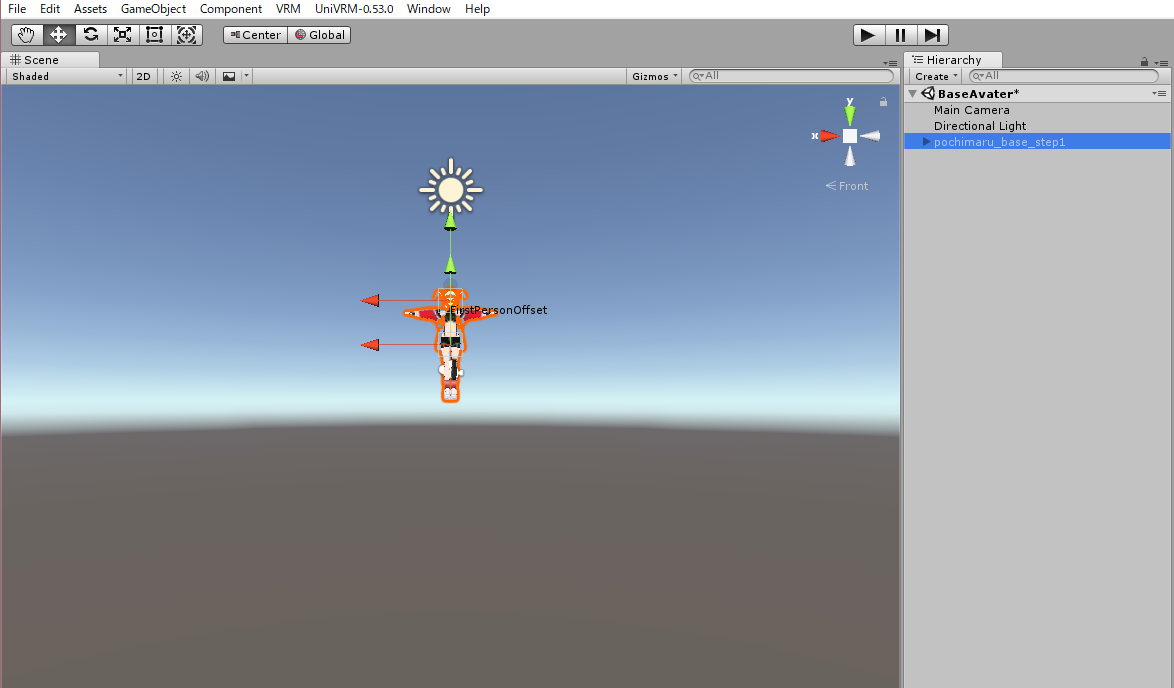Toggle scene lighting sun icon

(176, 76)
